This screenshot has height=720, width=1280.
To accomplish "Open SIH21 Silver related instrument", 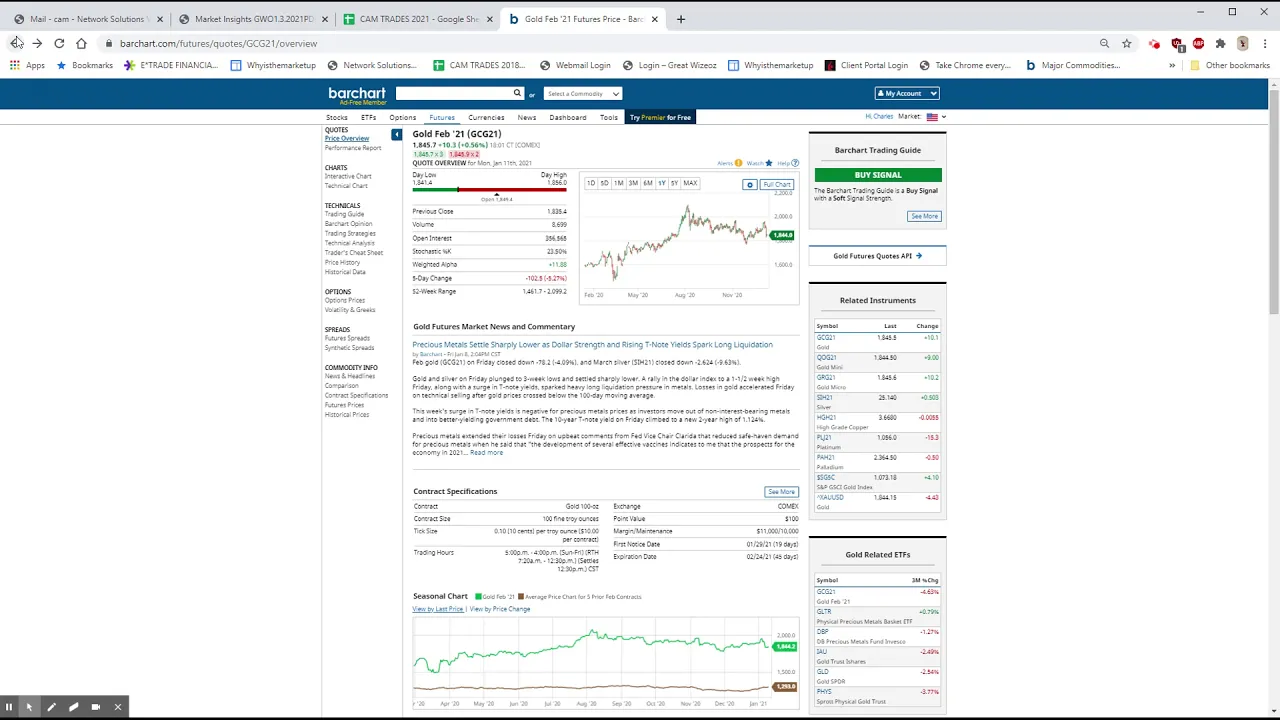I will [825, 398].
